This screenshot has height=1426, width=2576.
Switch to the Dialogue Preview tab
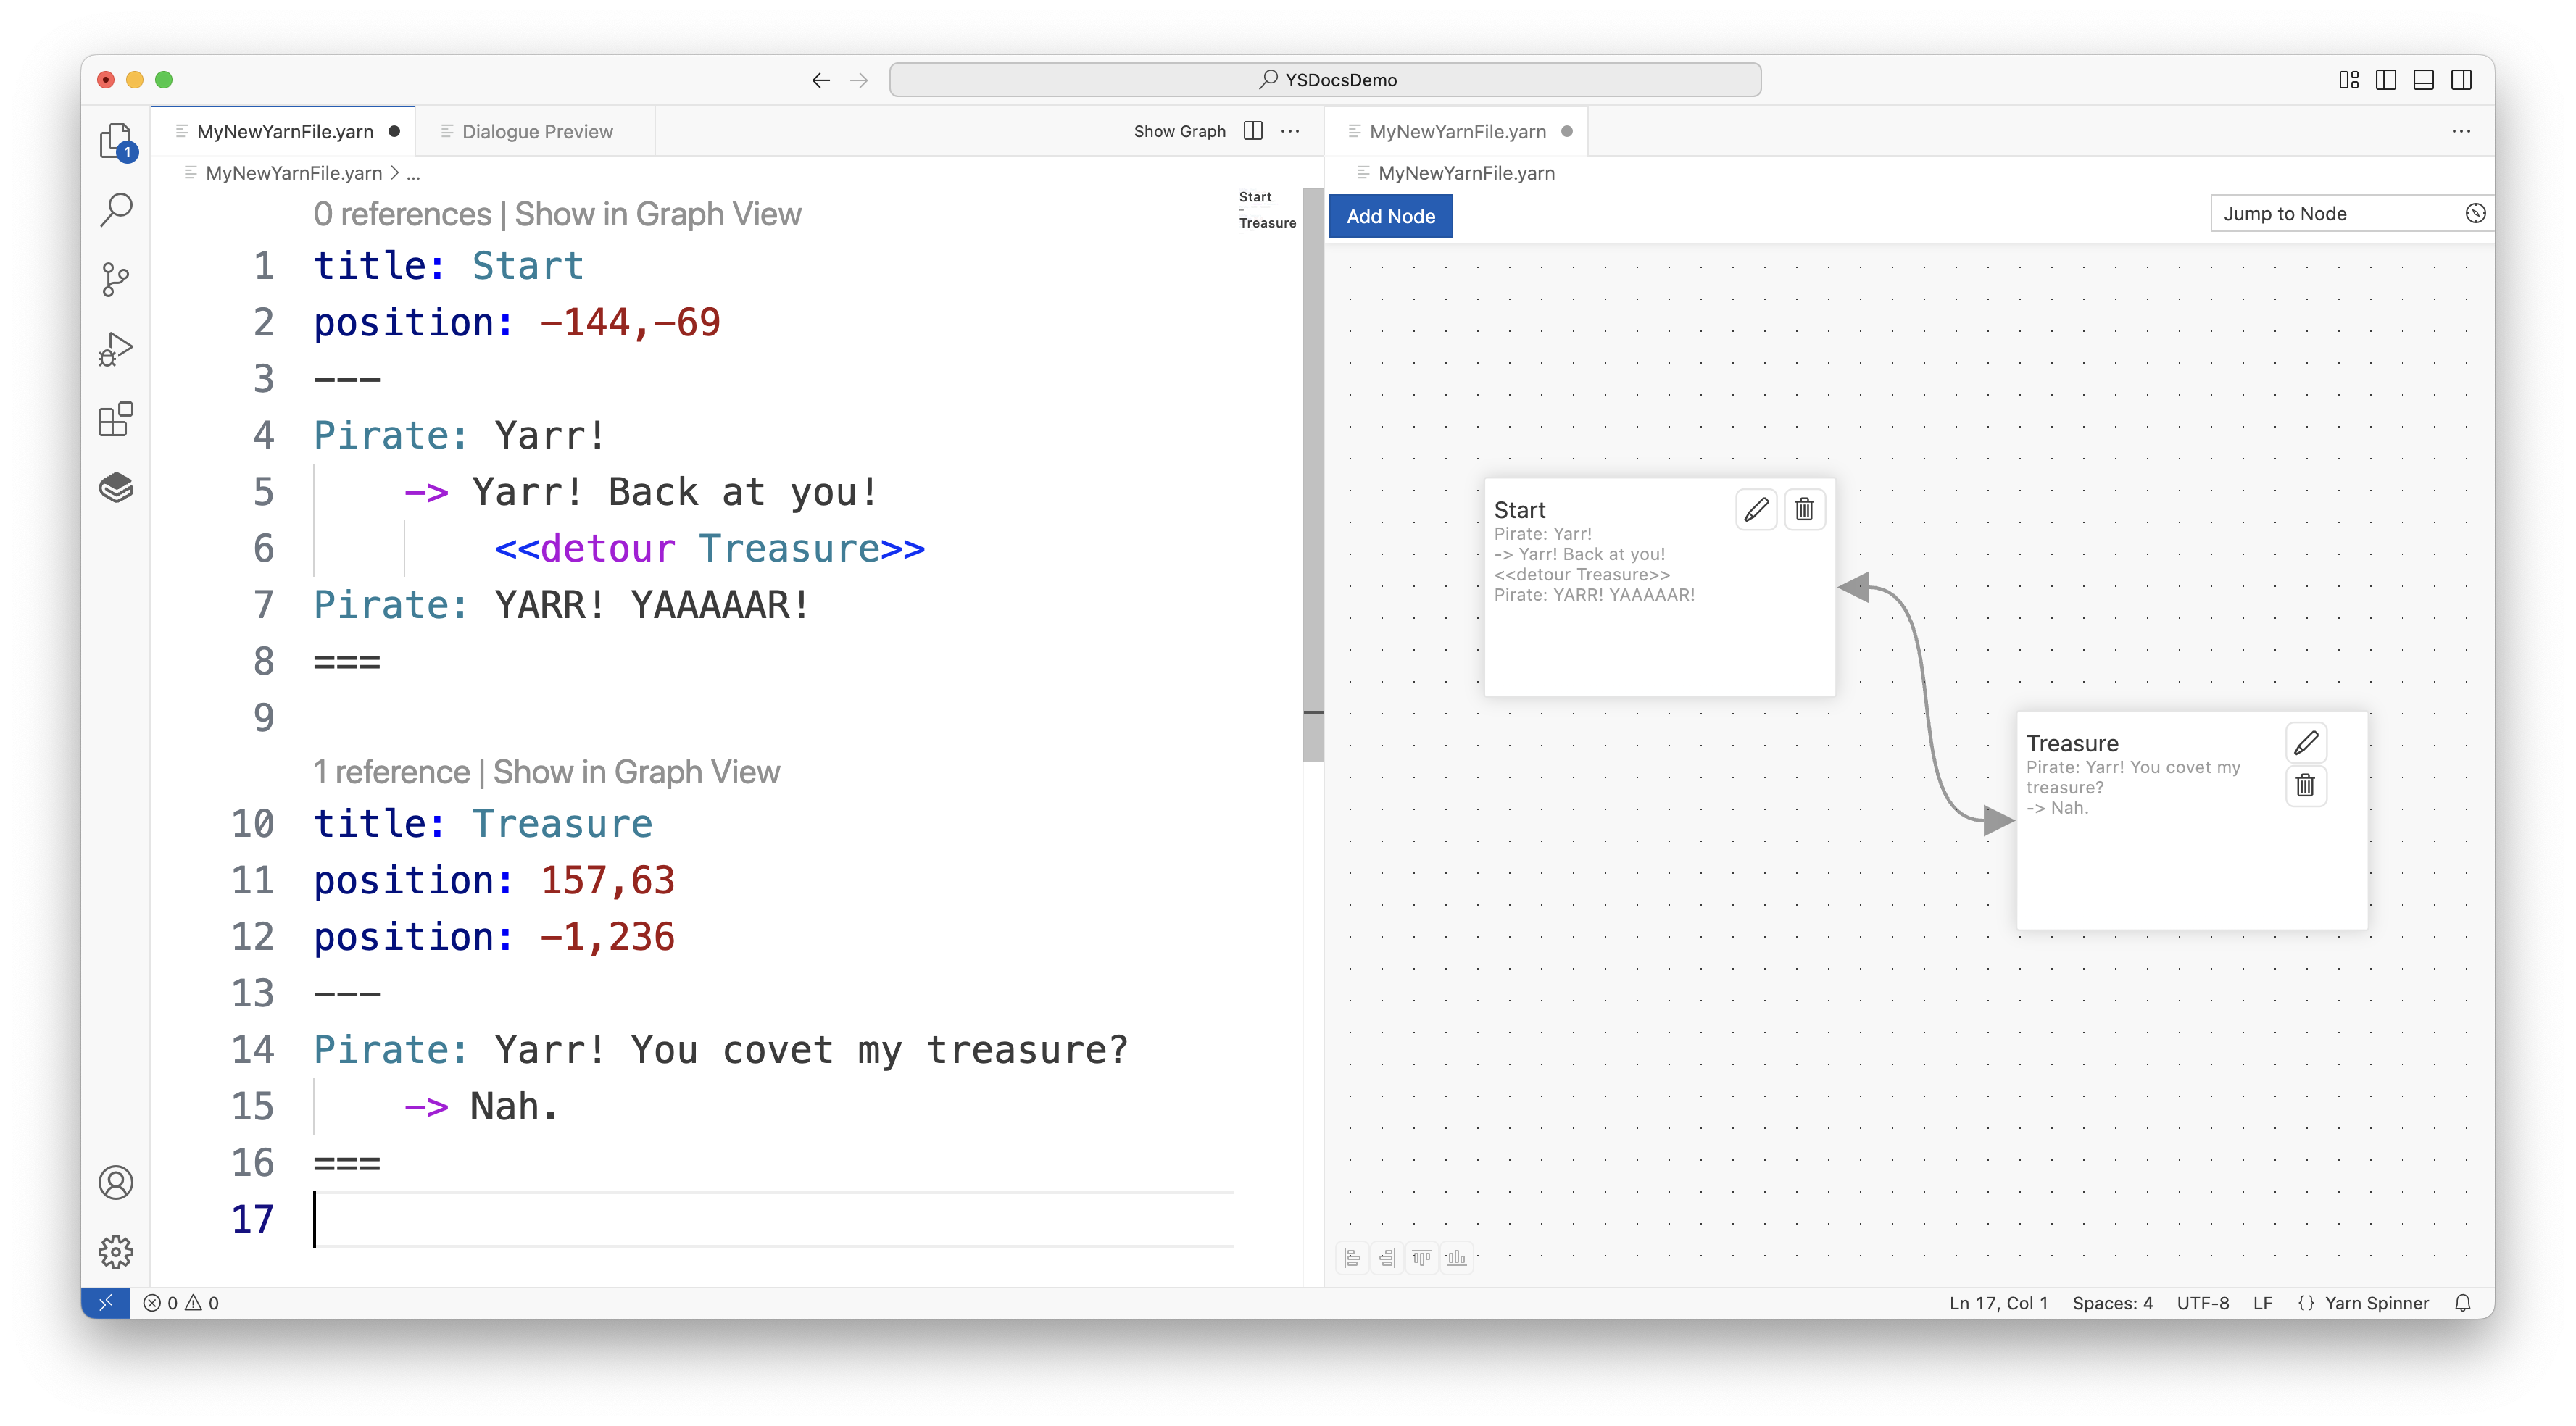[537, 132]
